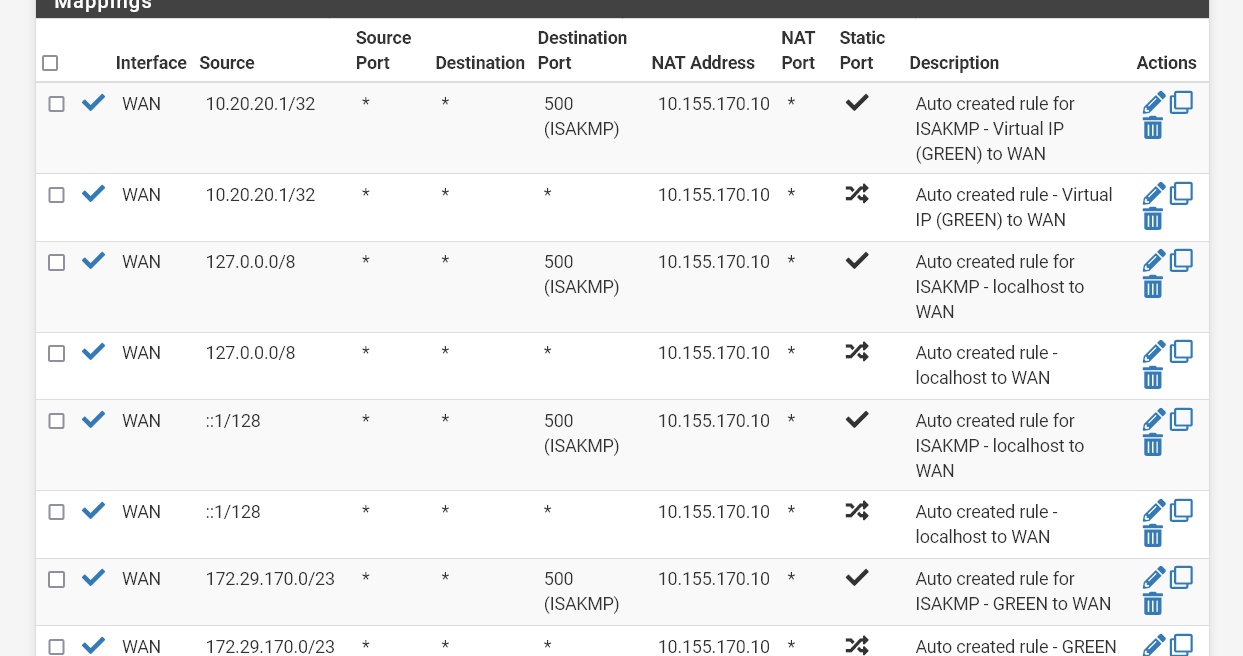Tick the 172.29.170.0/23 ISAKMP rule checkbox

(x=57, y=579)
